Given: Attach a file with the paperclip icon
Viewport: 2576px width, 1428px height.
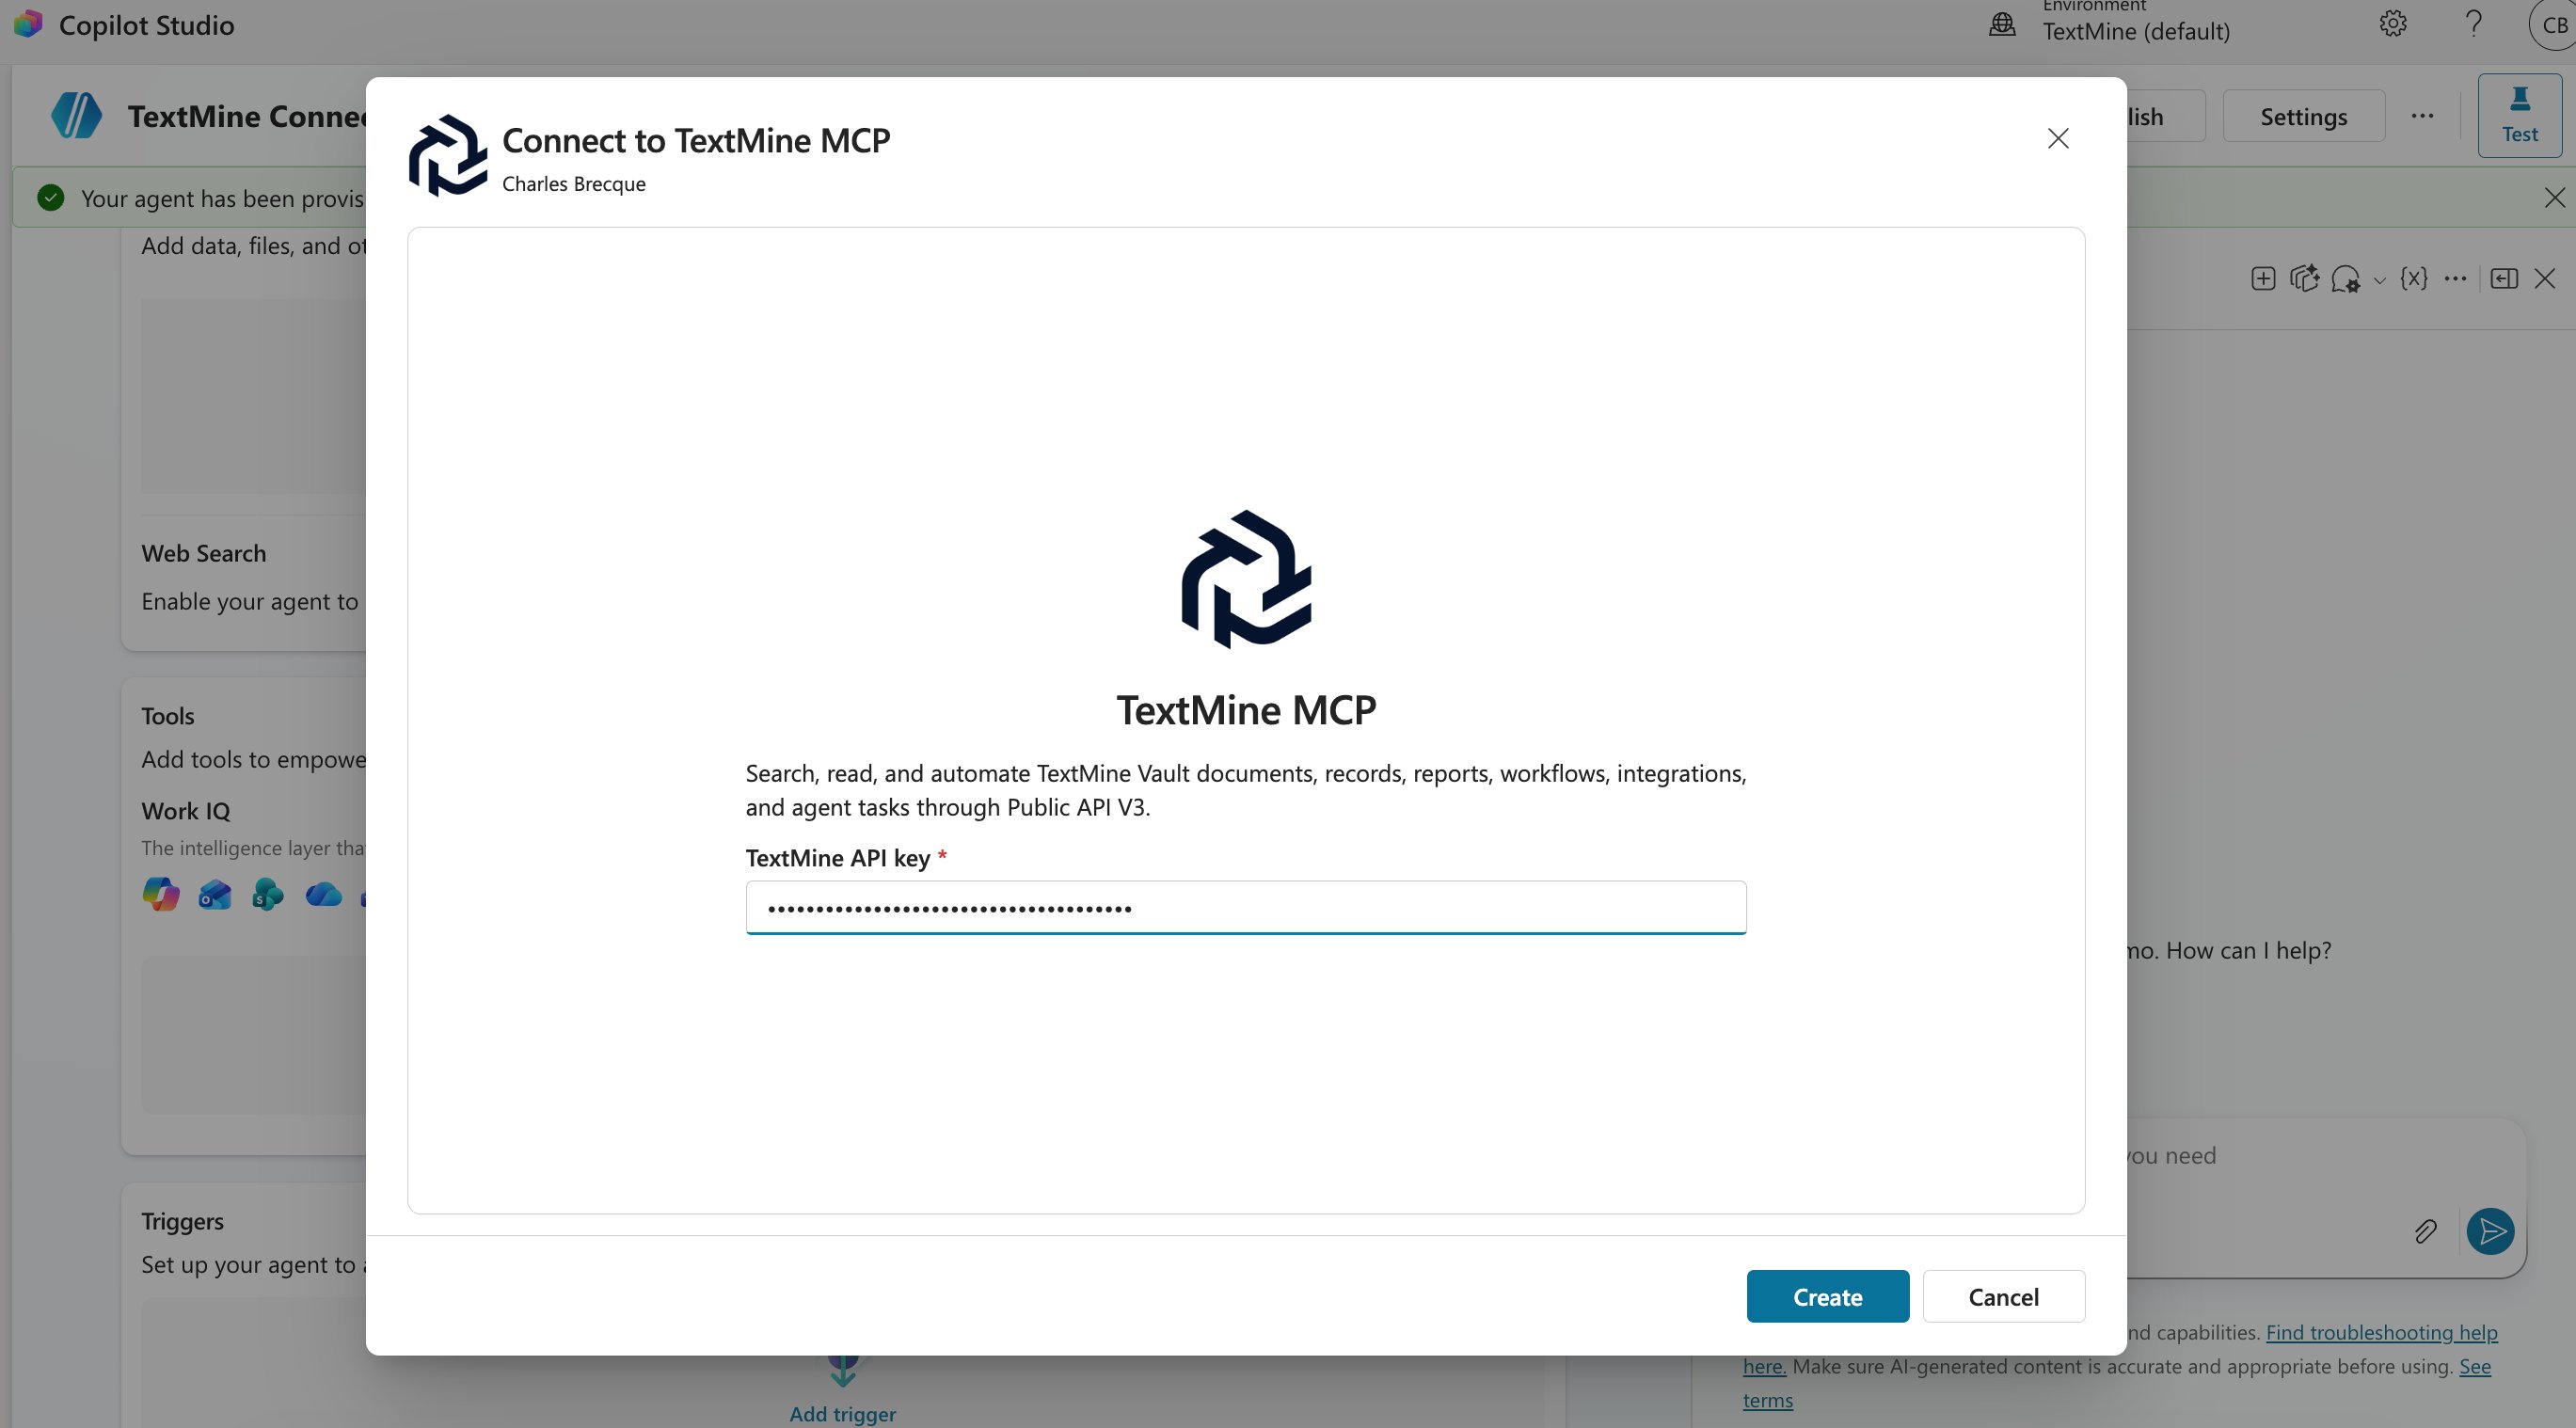Looking at the screenshot, I should point(2425,1231).
